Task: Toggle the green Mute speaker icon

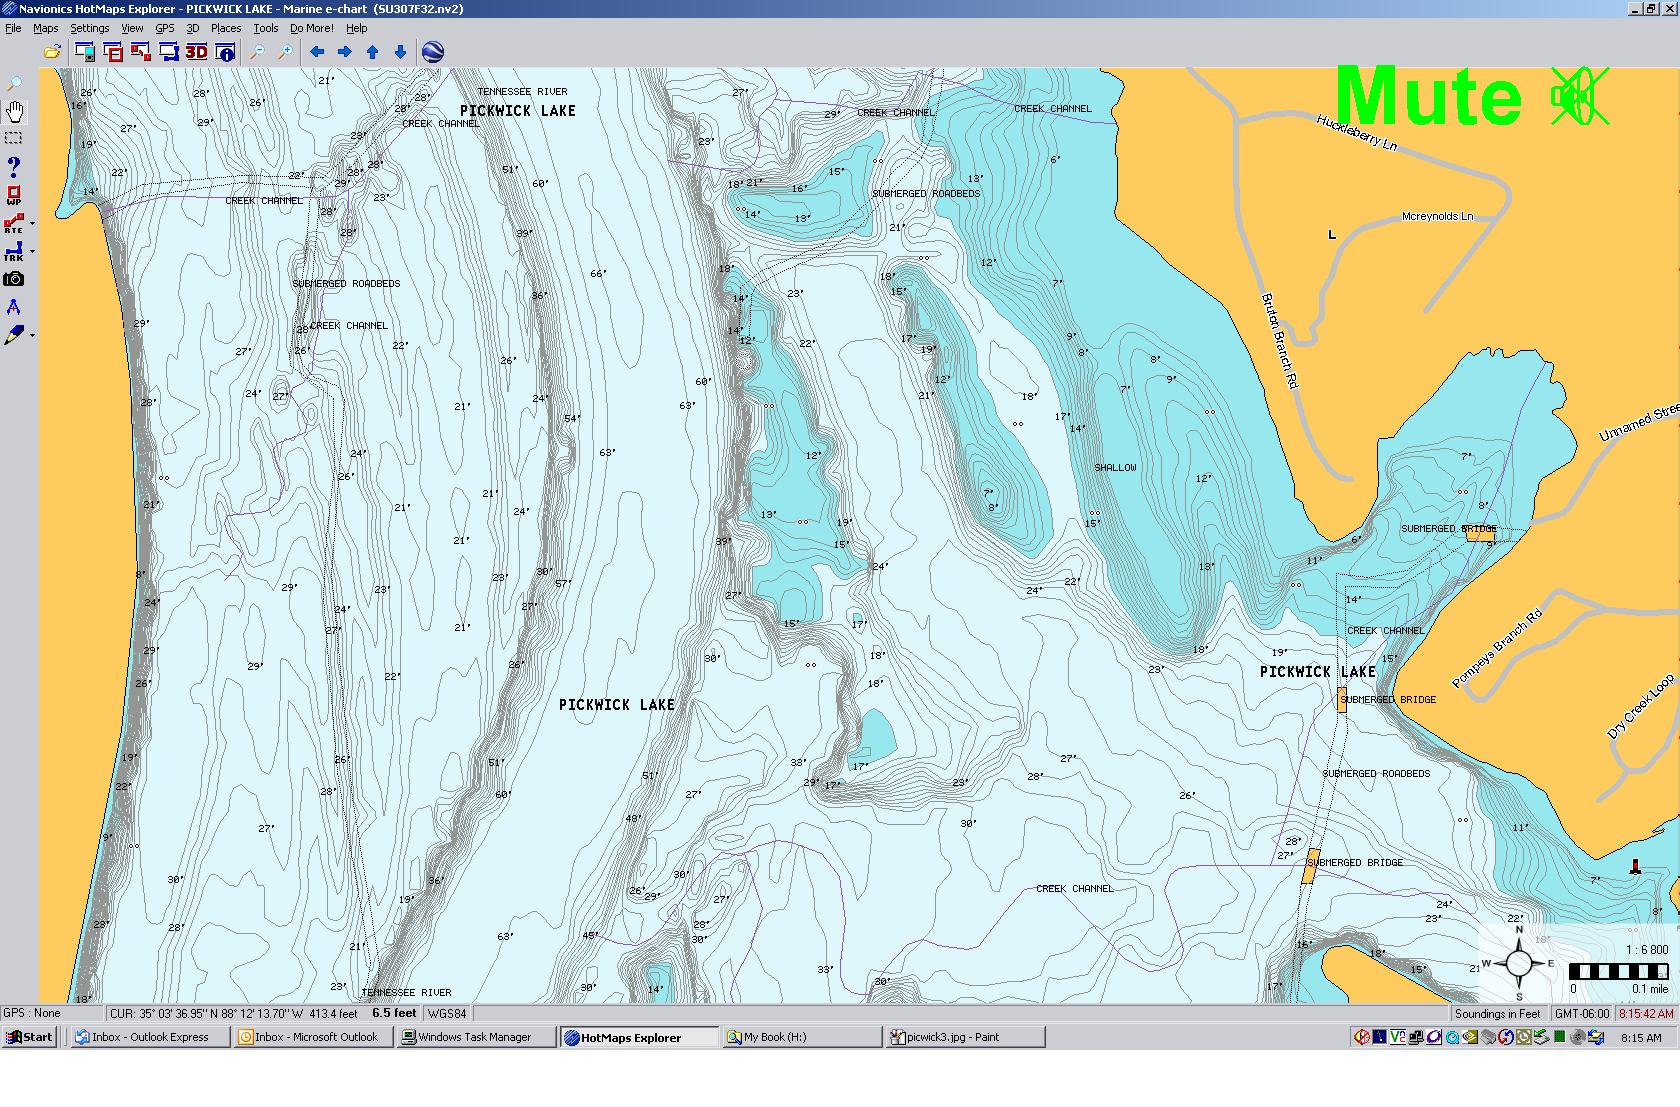Action: coord(1579,97)
